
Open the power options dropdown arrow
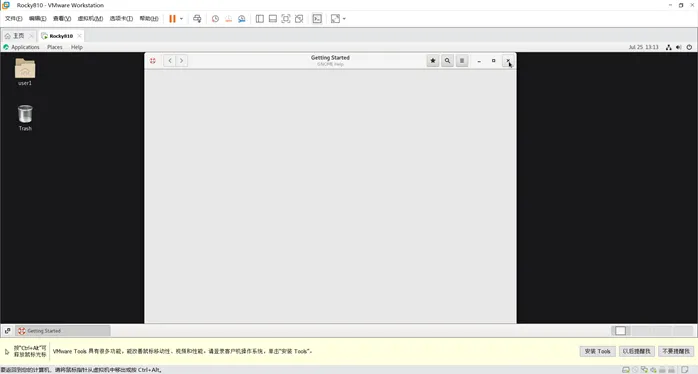(x=182, y=19)
